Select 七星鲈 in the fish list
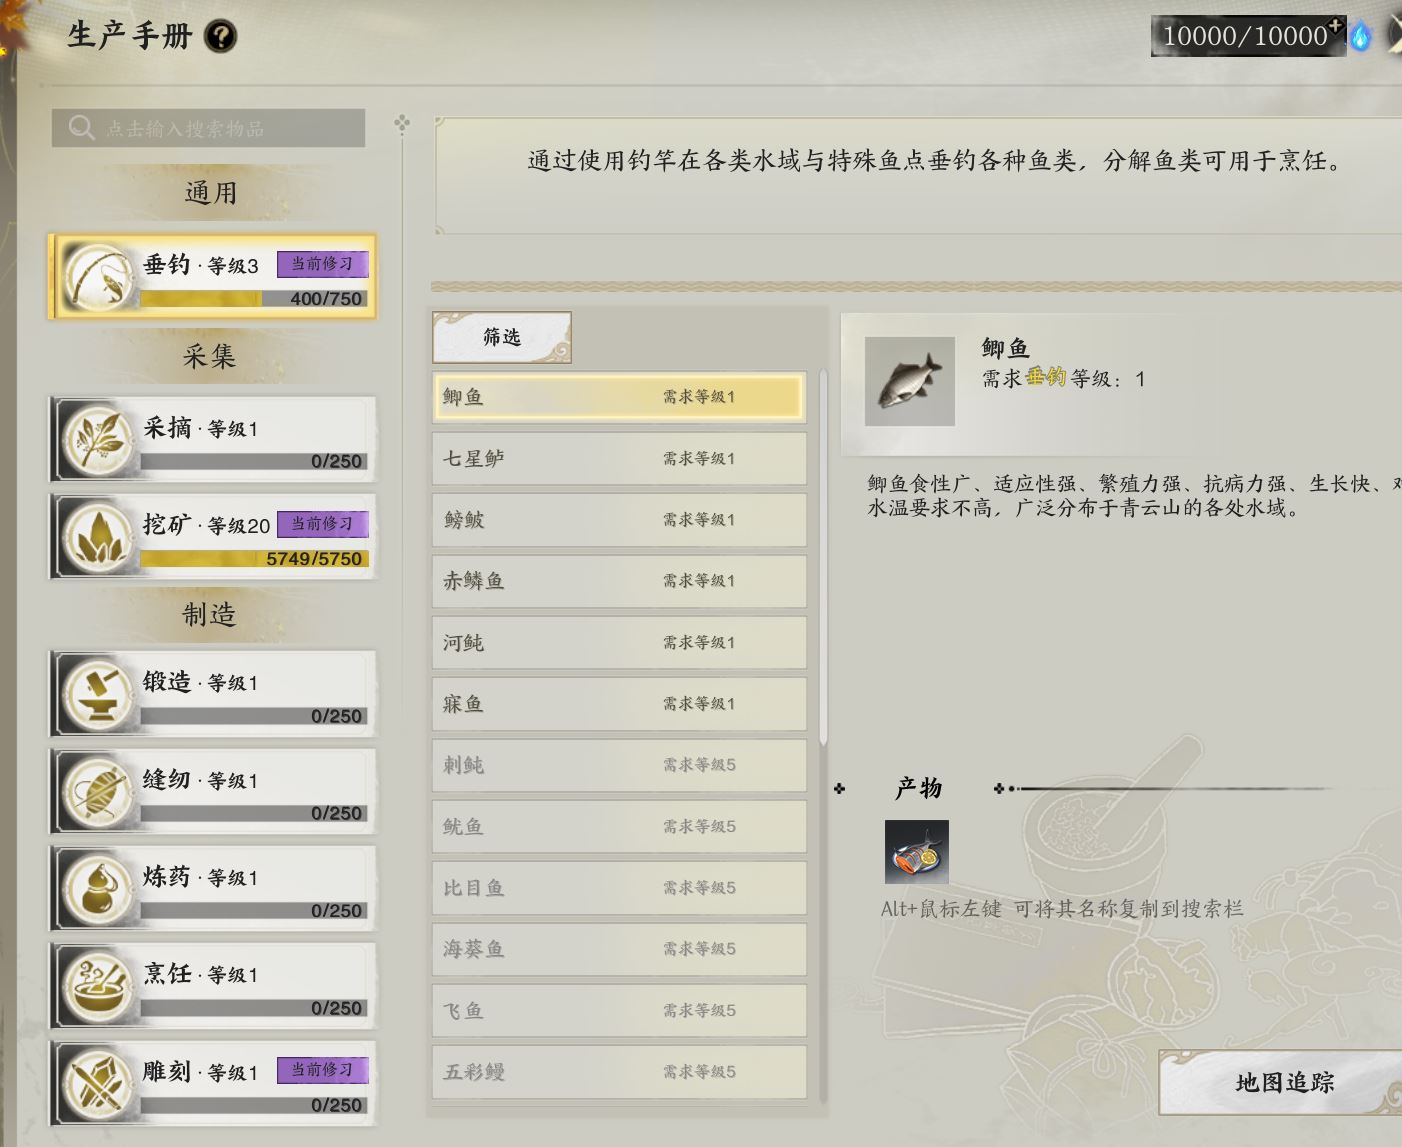The image size is (1402, 1147). [x=619, y=459]
